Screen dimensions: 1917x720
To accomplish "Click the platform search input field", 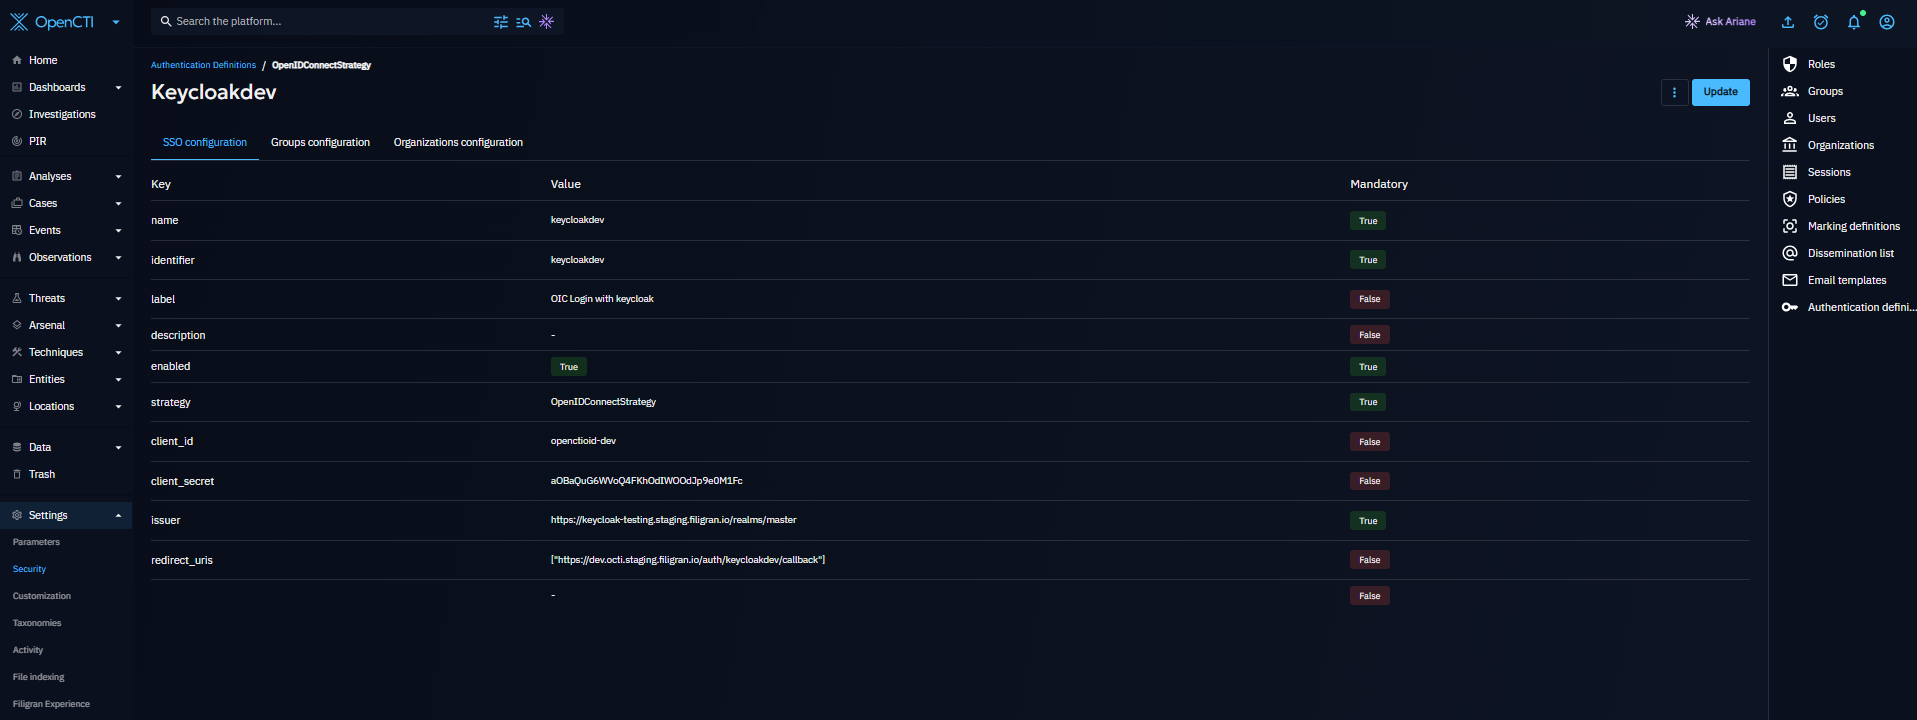I will click(x=320, y=22).
